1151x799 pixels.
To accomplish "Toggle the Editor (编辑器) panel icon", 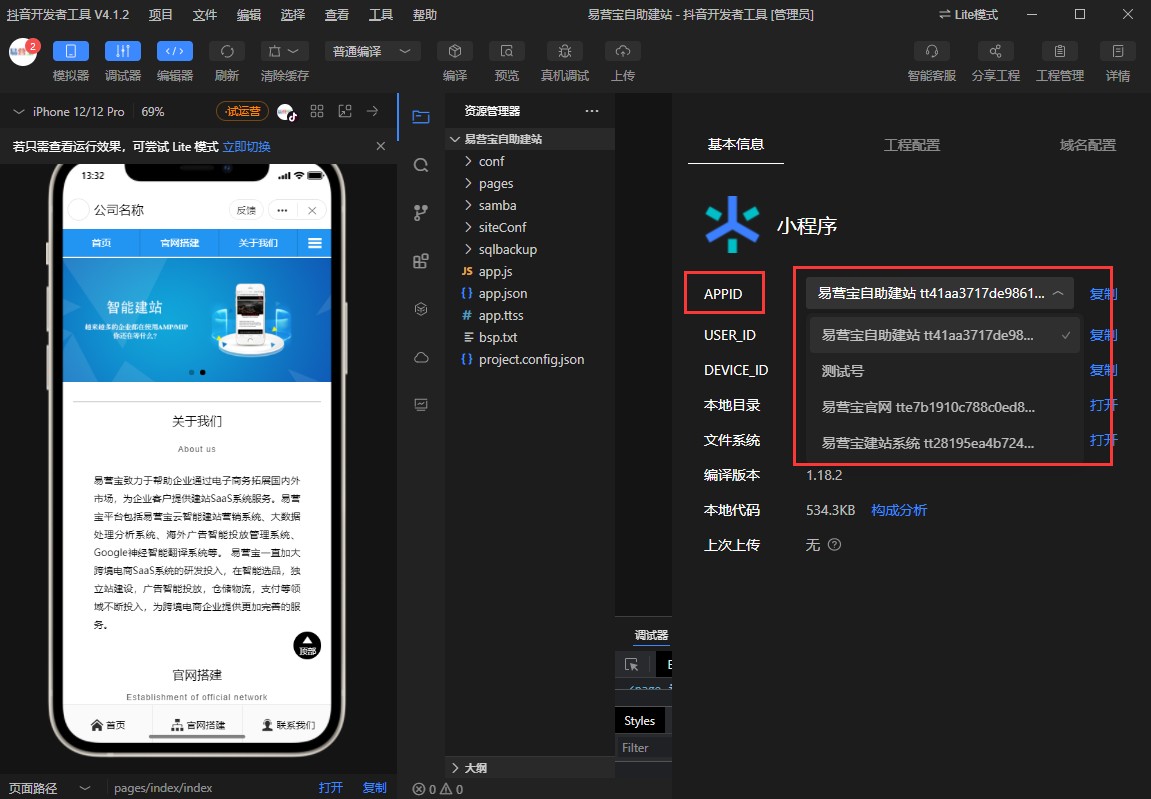I will pyautogui.click(x=175, y=51).
